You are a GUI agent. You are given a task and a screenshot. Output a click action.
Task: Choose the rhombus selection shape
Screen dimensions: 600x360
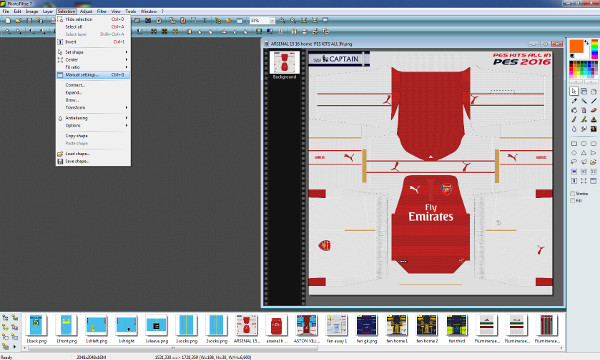[x=574, y=153]
